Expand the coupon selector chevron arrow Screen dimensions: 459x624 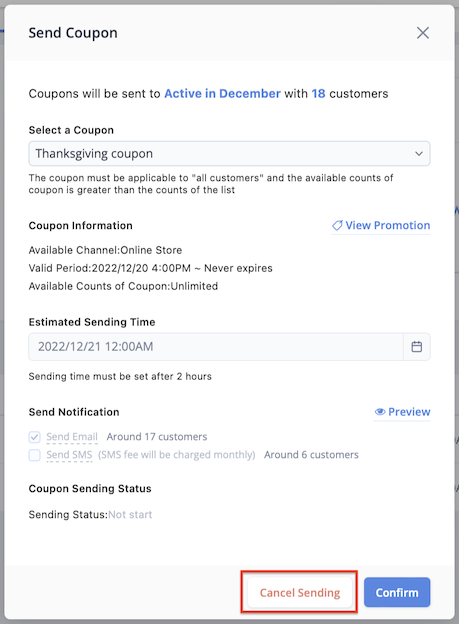[x=419, y=154]
